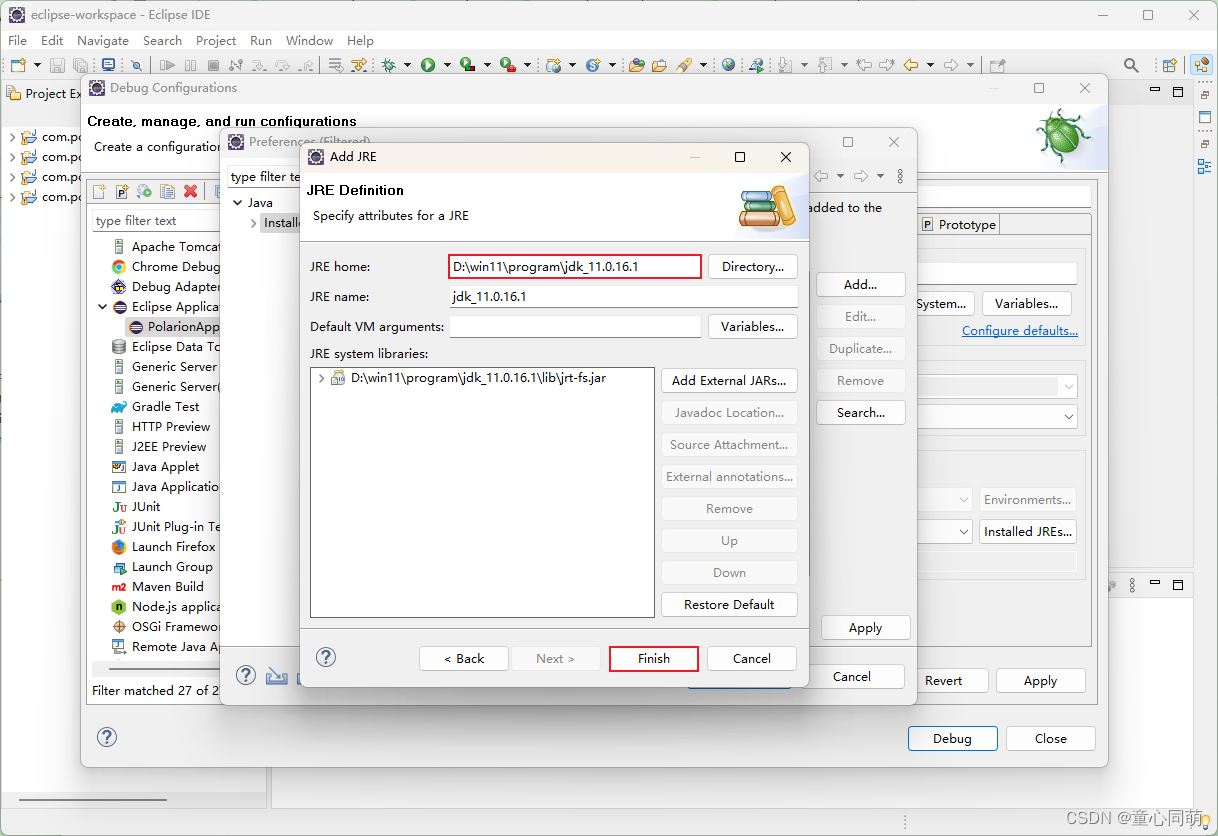Click the Default VM arguments field
Image resolution: width=1218 pixels, height=836 pixels.
(575, 326)
